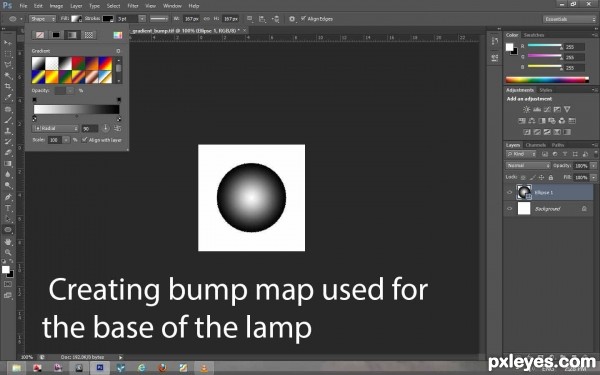The image size is (600, 375).
Task: Click the Fill gradient swatch in options bar
Action: pyautogui.click(x=77, y=18)
